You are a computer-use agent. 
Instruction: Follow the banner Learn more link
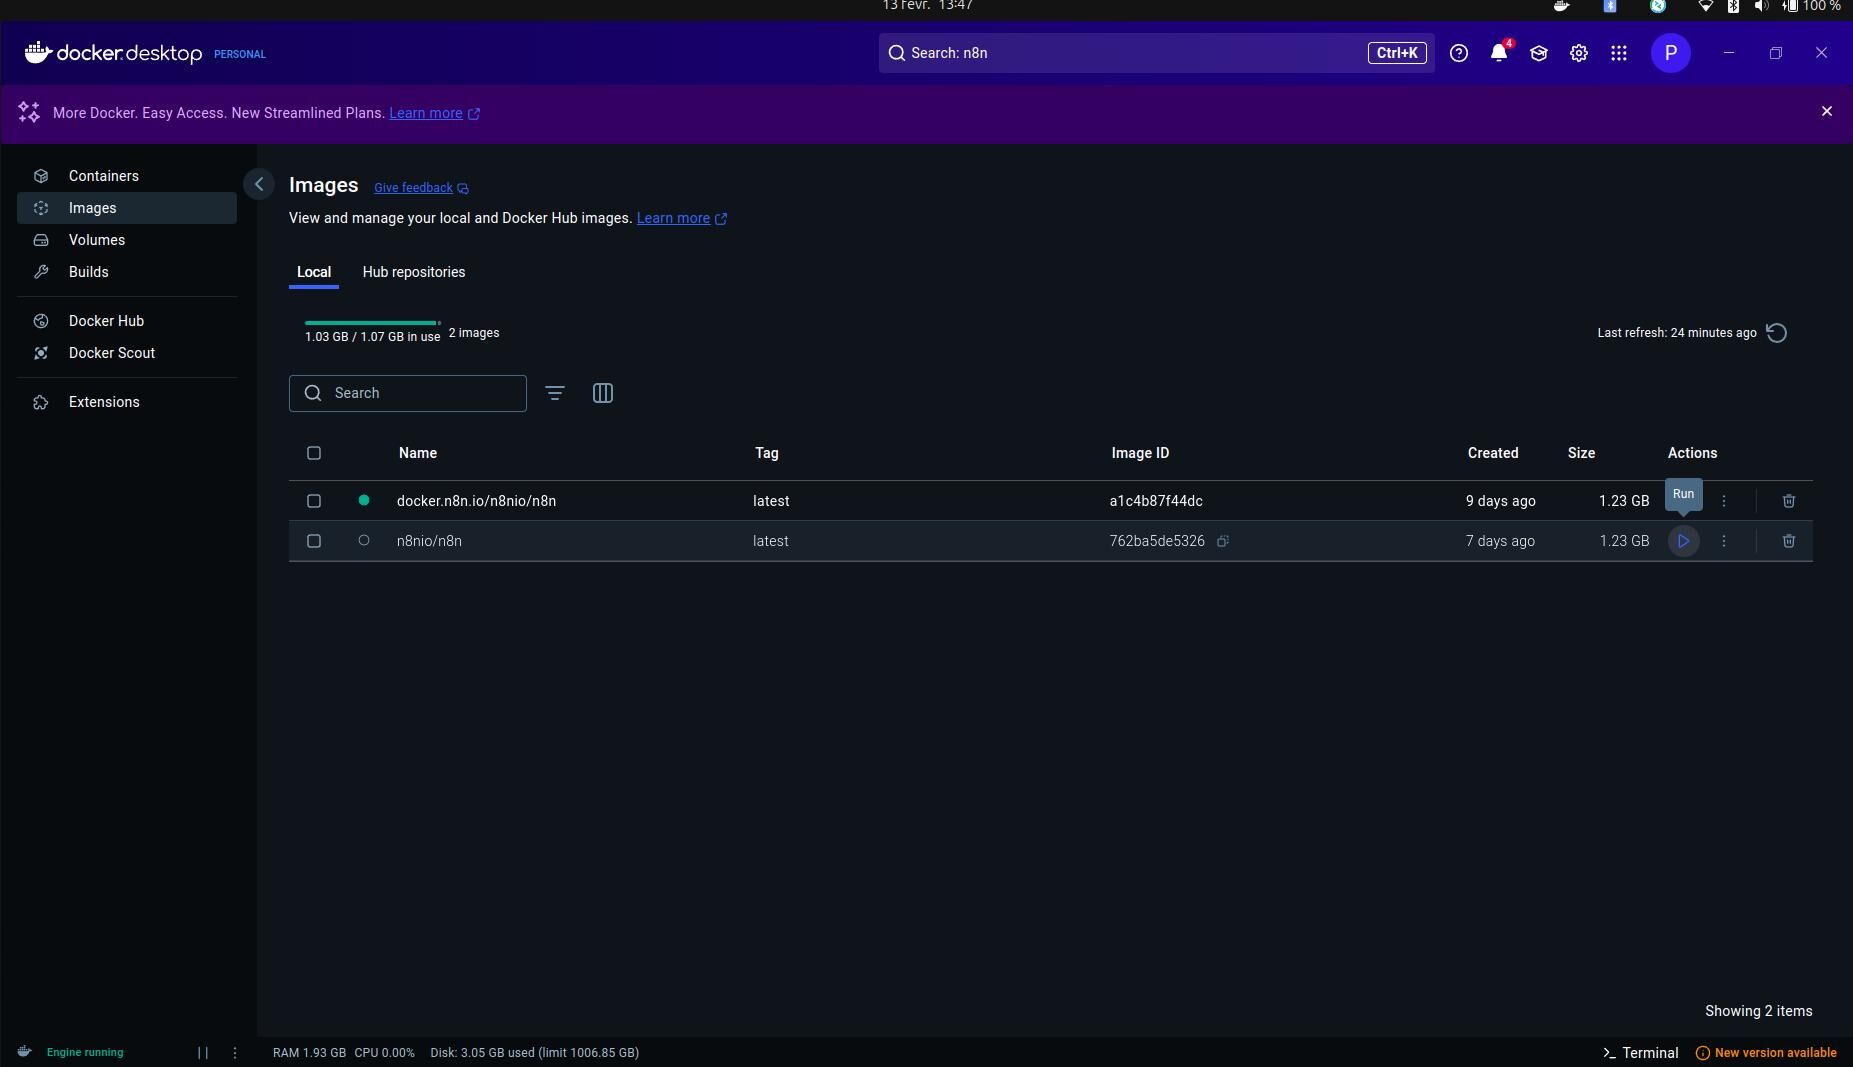point(435,113)
